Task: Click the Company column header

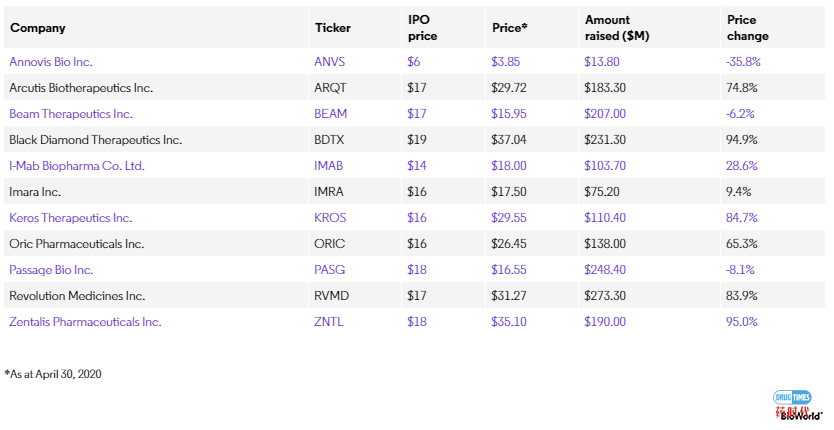Action: (38, 28)
